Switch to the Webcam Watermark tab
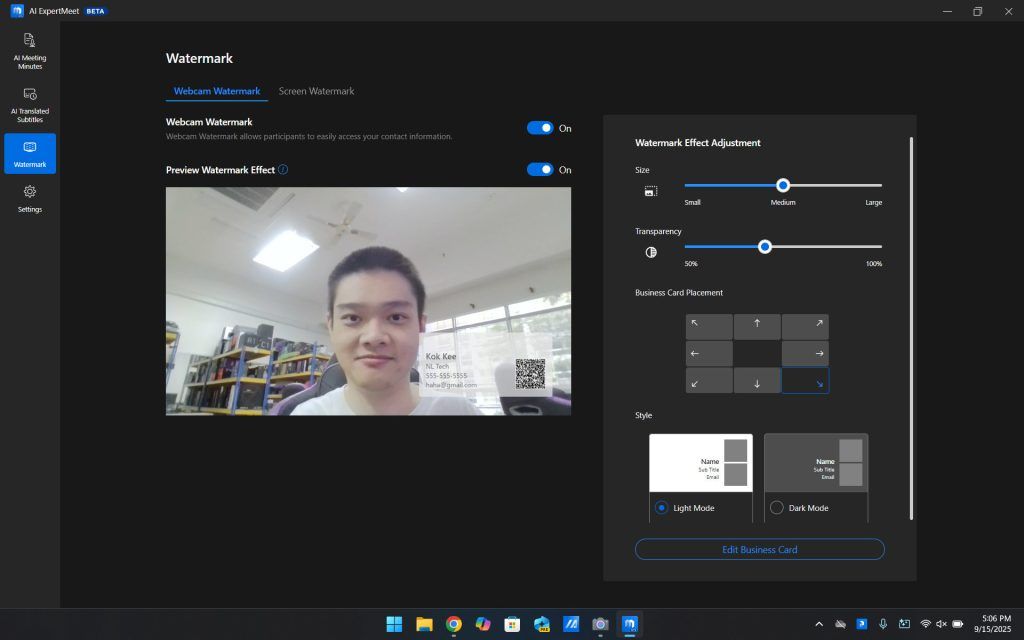 pos(217,91)
